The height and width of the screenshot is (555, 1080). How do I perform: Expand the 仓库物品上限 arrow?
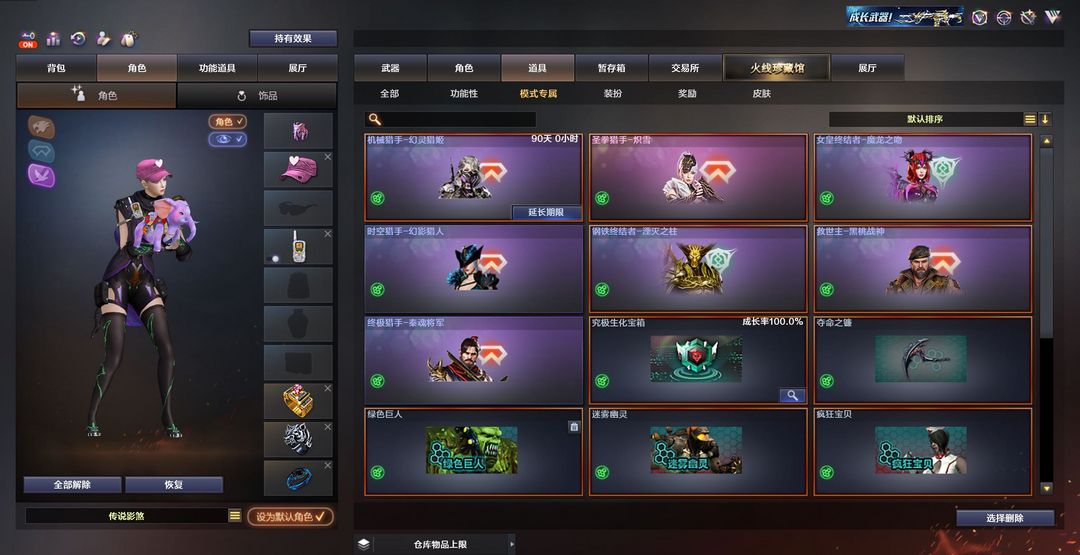coord(510,544)
